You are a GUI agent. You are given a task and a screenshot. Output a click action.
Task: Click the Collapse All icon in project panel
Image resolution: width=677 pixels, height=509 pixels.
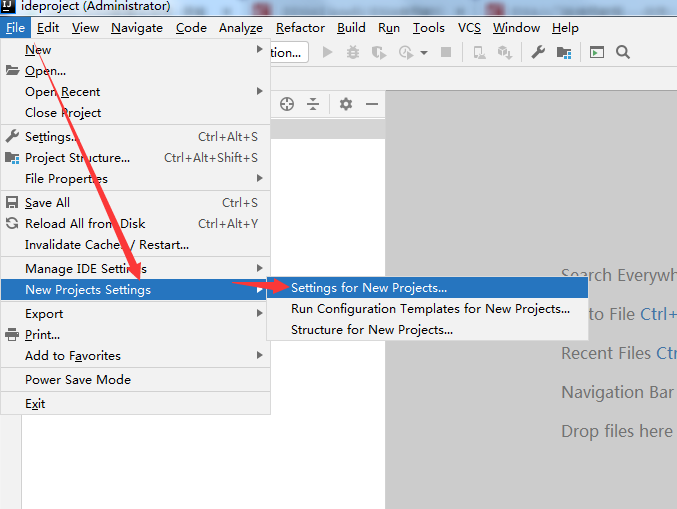313,104
